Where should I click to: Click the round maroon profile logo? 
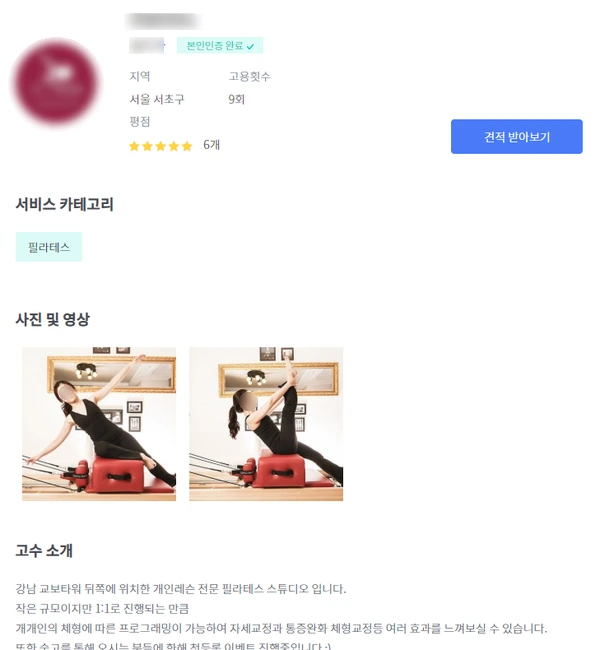click(56, 82)
